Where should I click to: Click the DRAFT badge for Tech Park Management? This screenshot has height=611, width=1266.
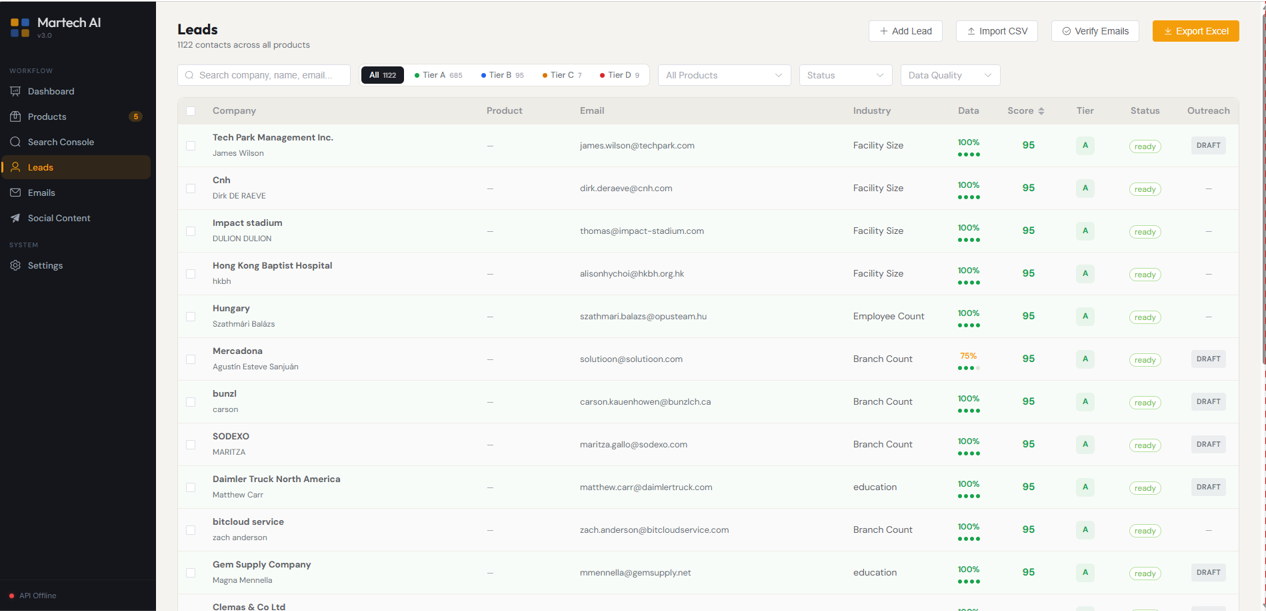click(x=1208, y=145)
